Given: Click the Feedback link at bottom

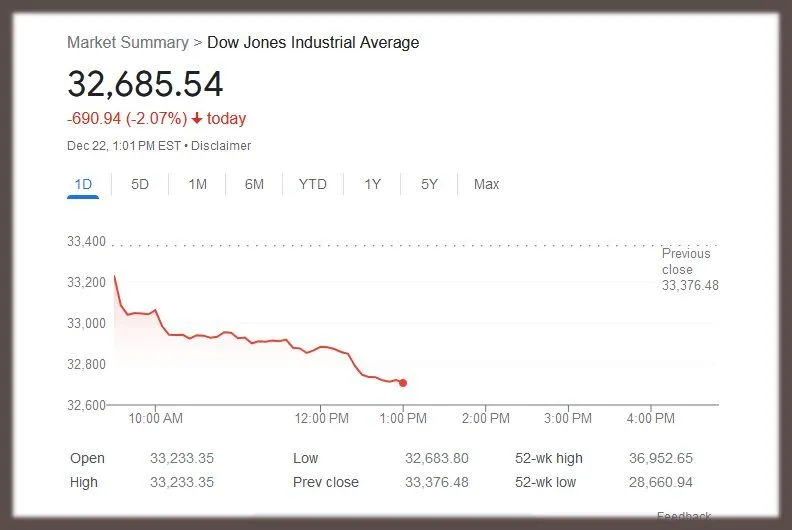Looking at the screenshot, I should coord(684,517).
